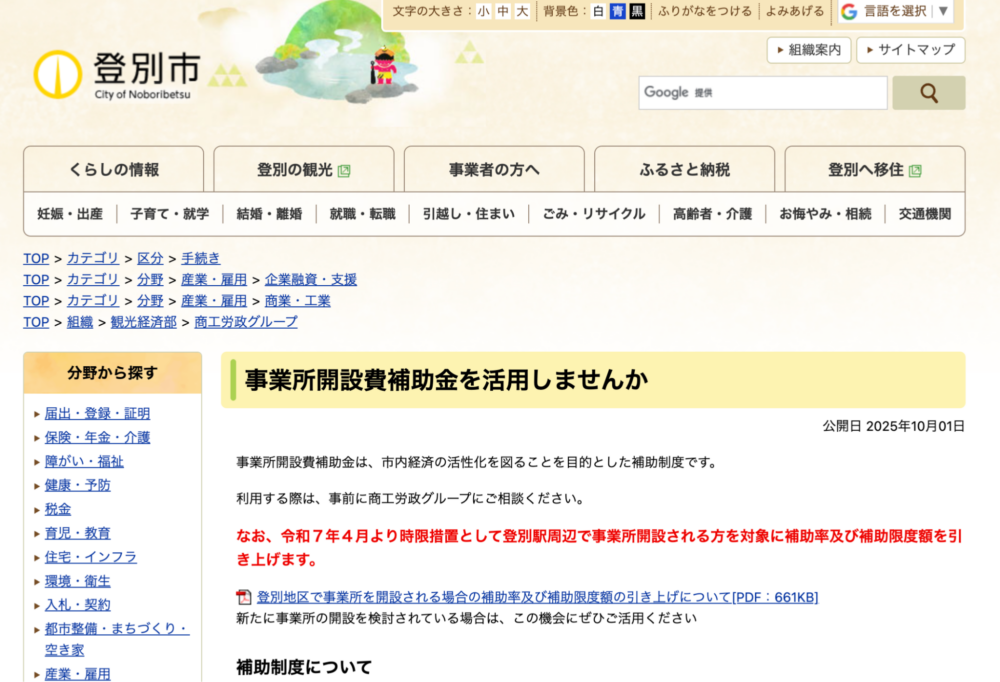Click the Google icon in language selector
The image size is (1000, 682).
849,11
